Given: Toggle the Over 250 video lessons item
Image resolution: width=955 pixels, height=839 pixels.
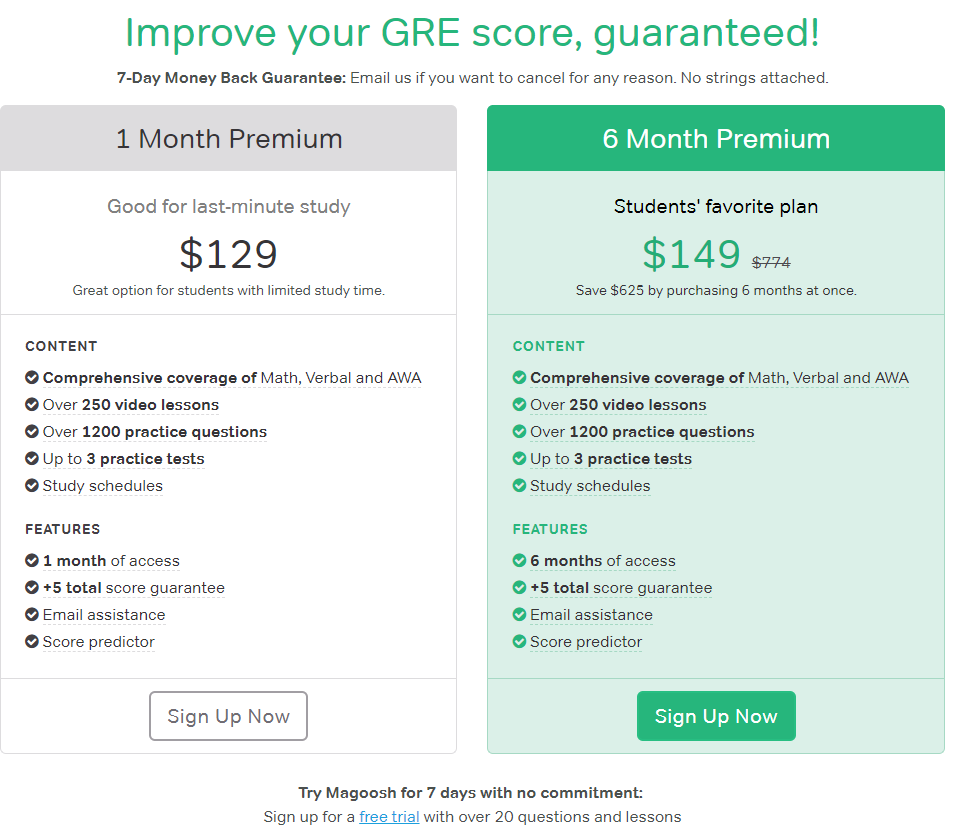Looking at the screenshot, I should [121, 404].
